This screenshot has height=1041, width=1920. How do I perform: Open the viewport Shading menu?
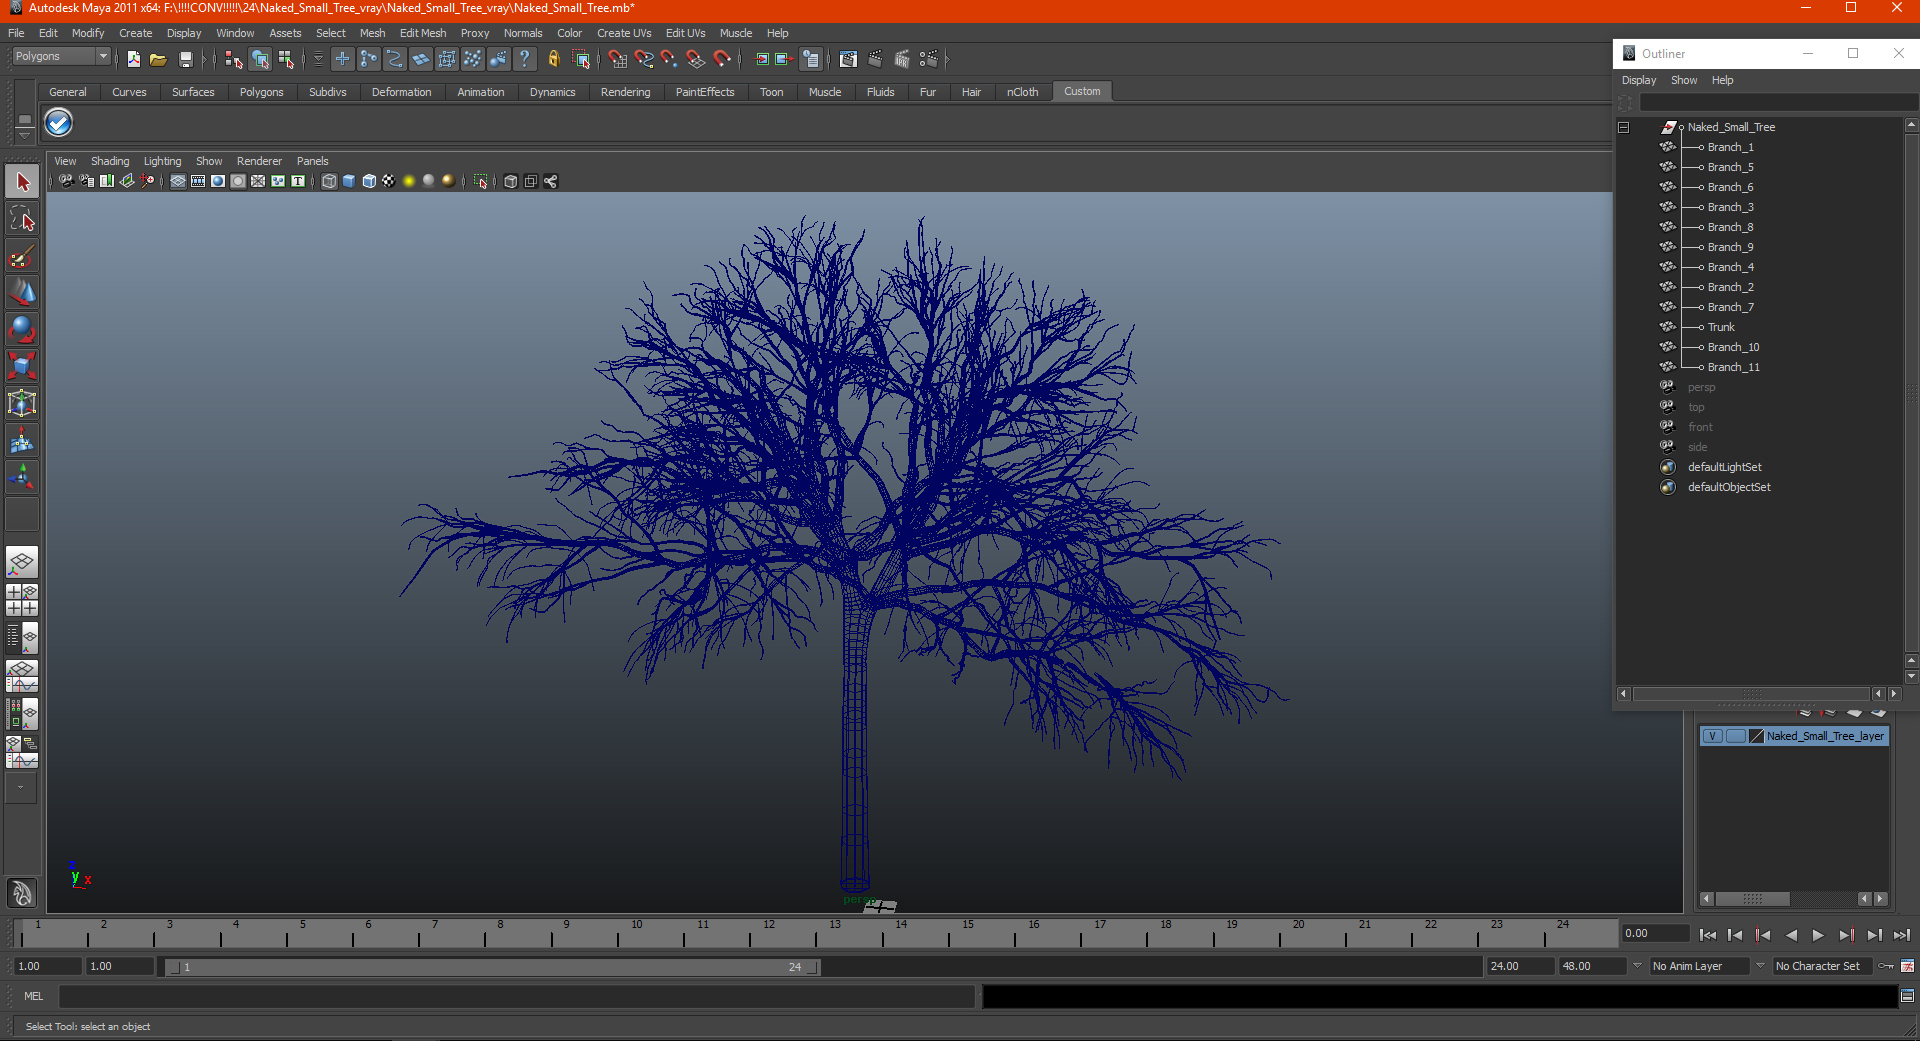(110, 161)
